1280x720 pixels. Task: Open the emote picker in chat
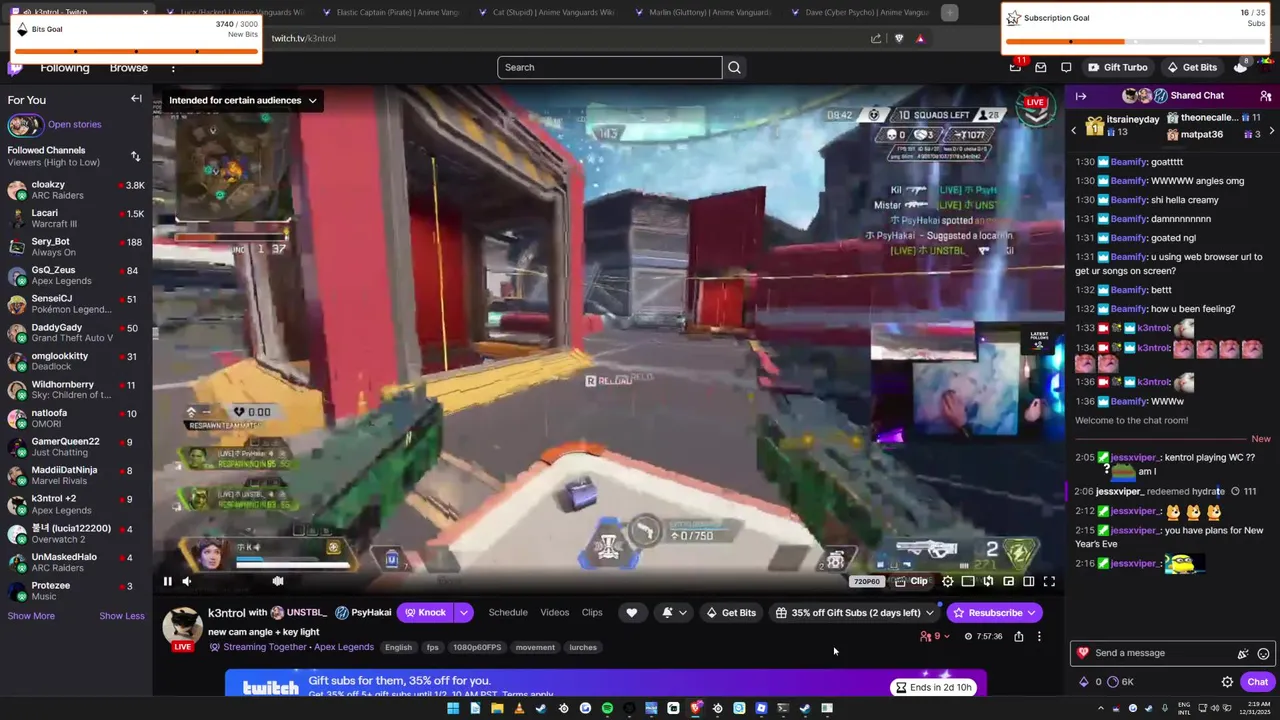coord(1263,653)
